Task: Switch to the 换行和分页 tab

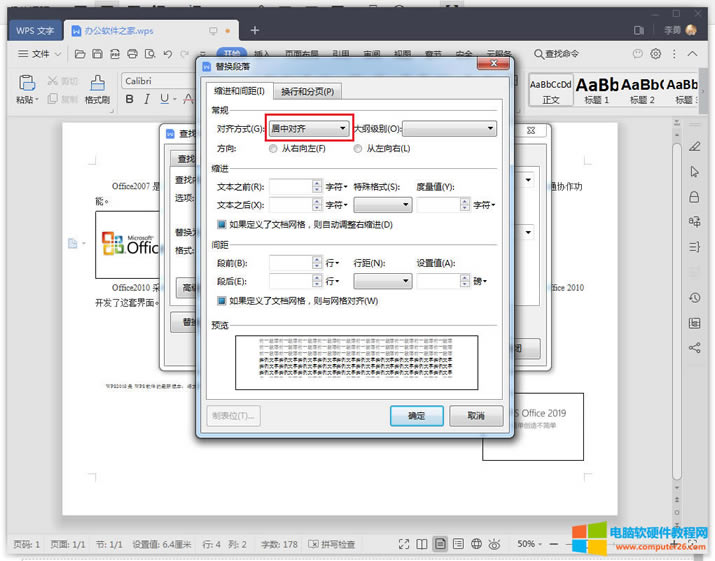Action: (x=307, y=92)
